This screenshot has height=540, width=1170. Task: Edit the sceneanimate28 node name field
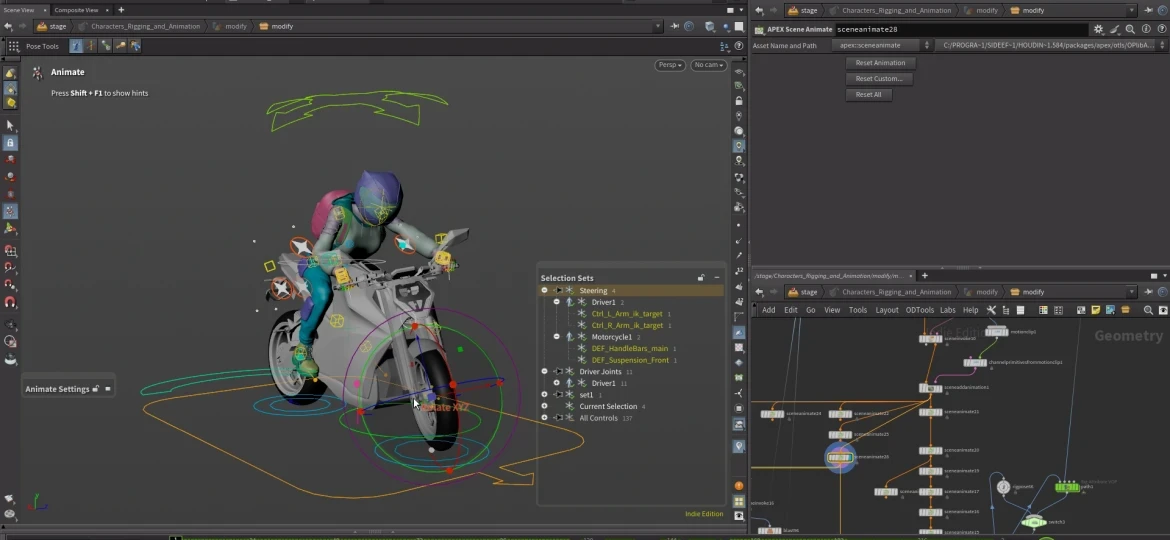tap(961, 30)
